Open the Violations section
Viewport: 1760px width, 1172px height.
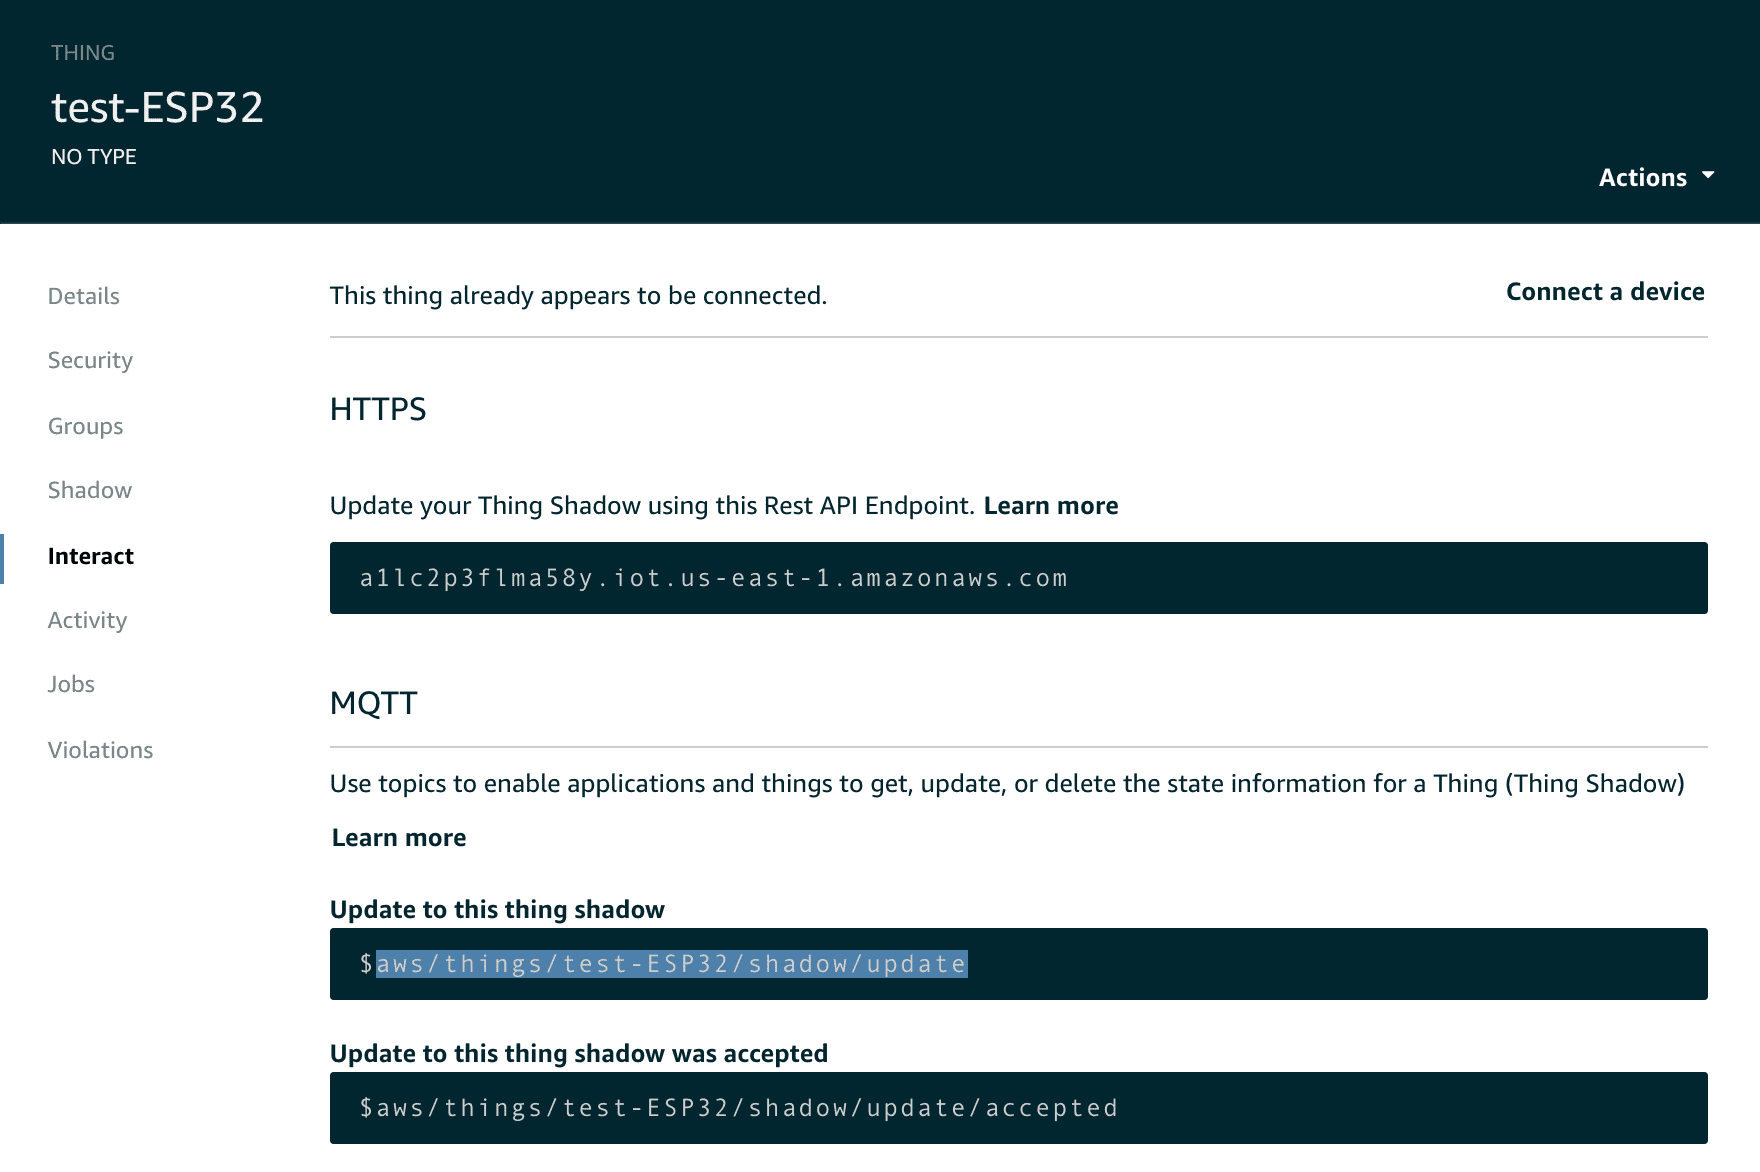(100, 749)
